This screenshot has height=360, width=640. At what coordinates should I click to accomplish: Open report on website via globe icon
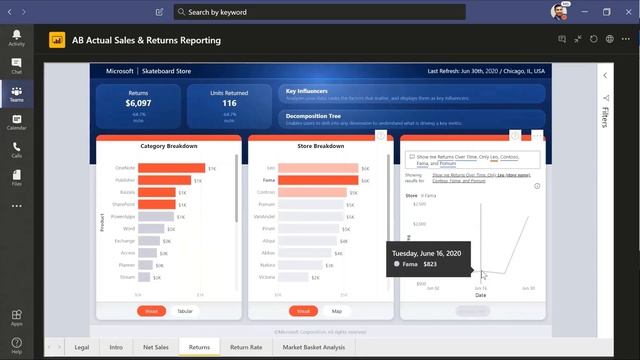click(609, 39)
